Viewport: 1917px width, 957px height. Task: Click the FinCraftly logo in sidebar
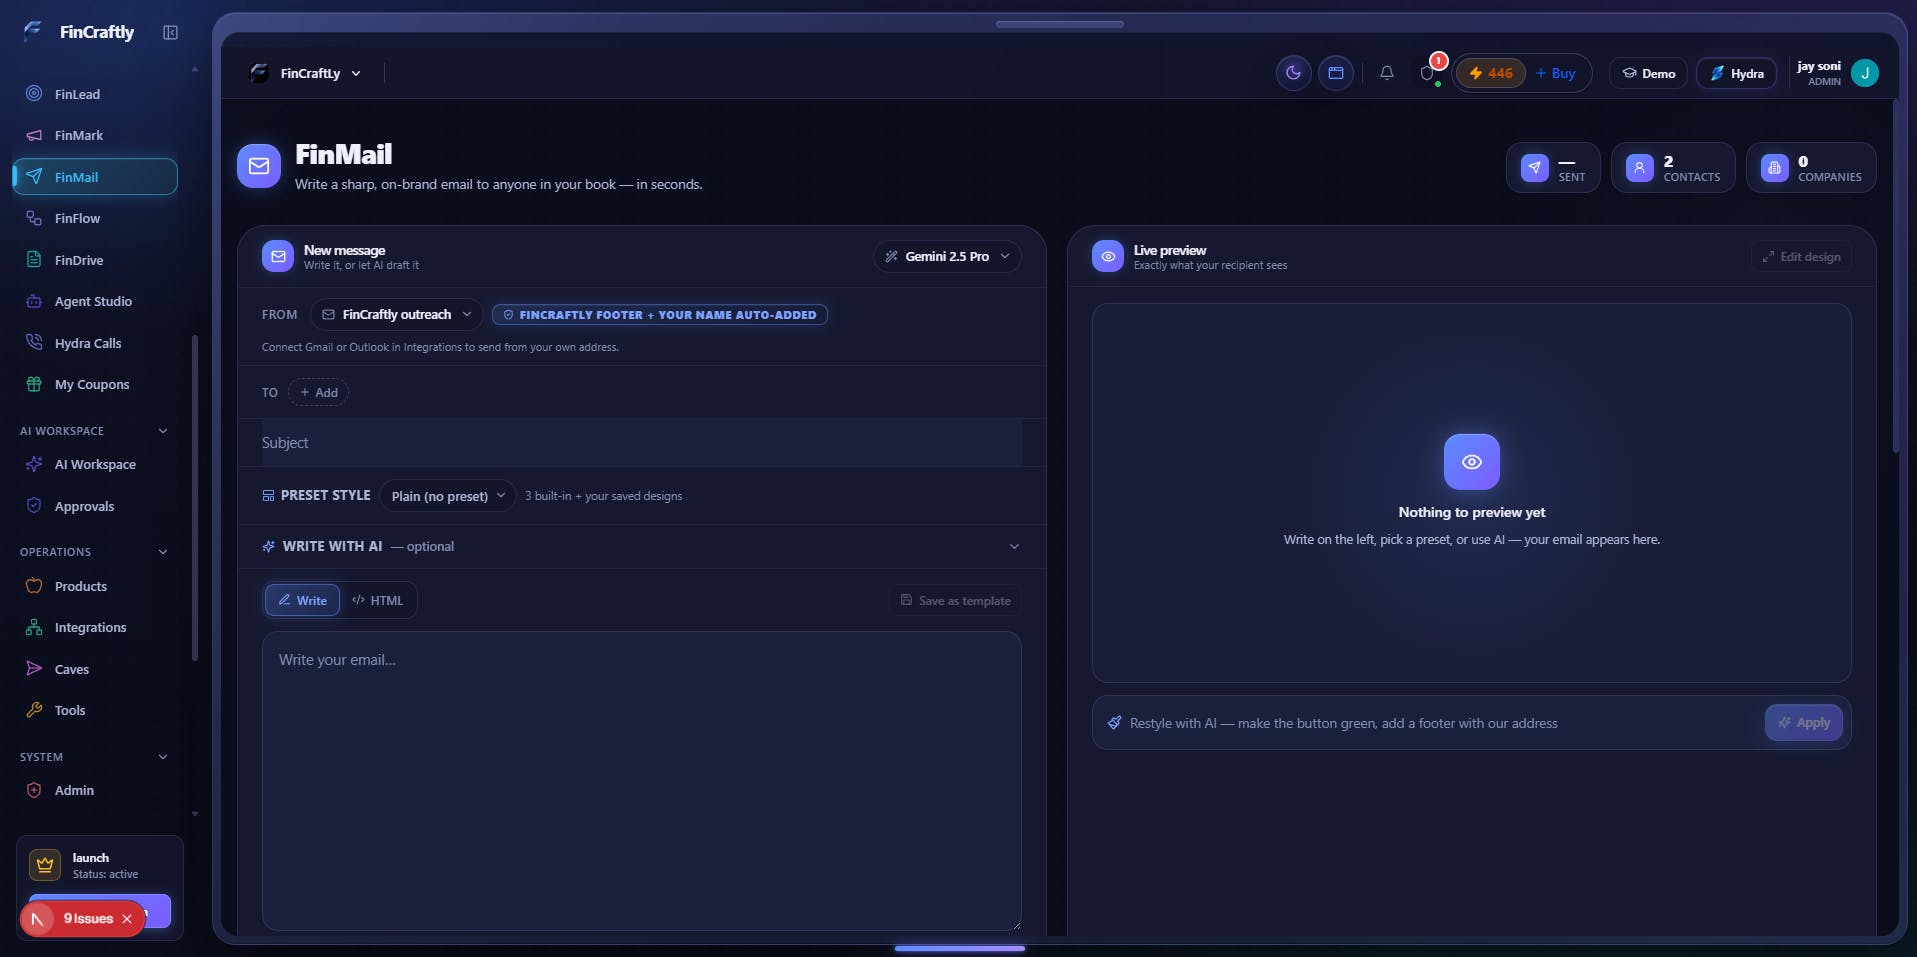coord(79,32)
